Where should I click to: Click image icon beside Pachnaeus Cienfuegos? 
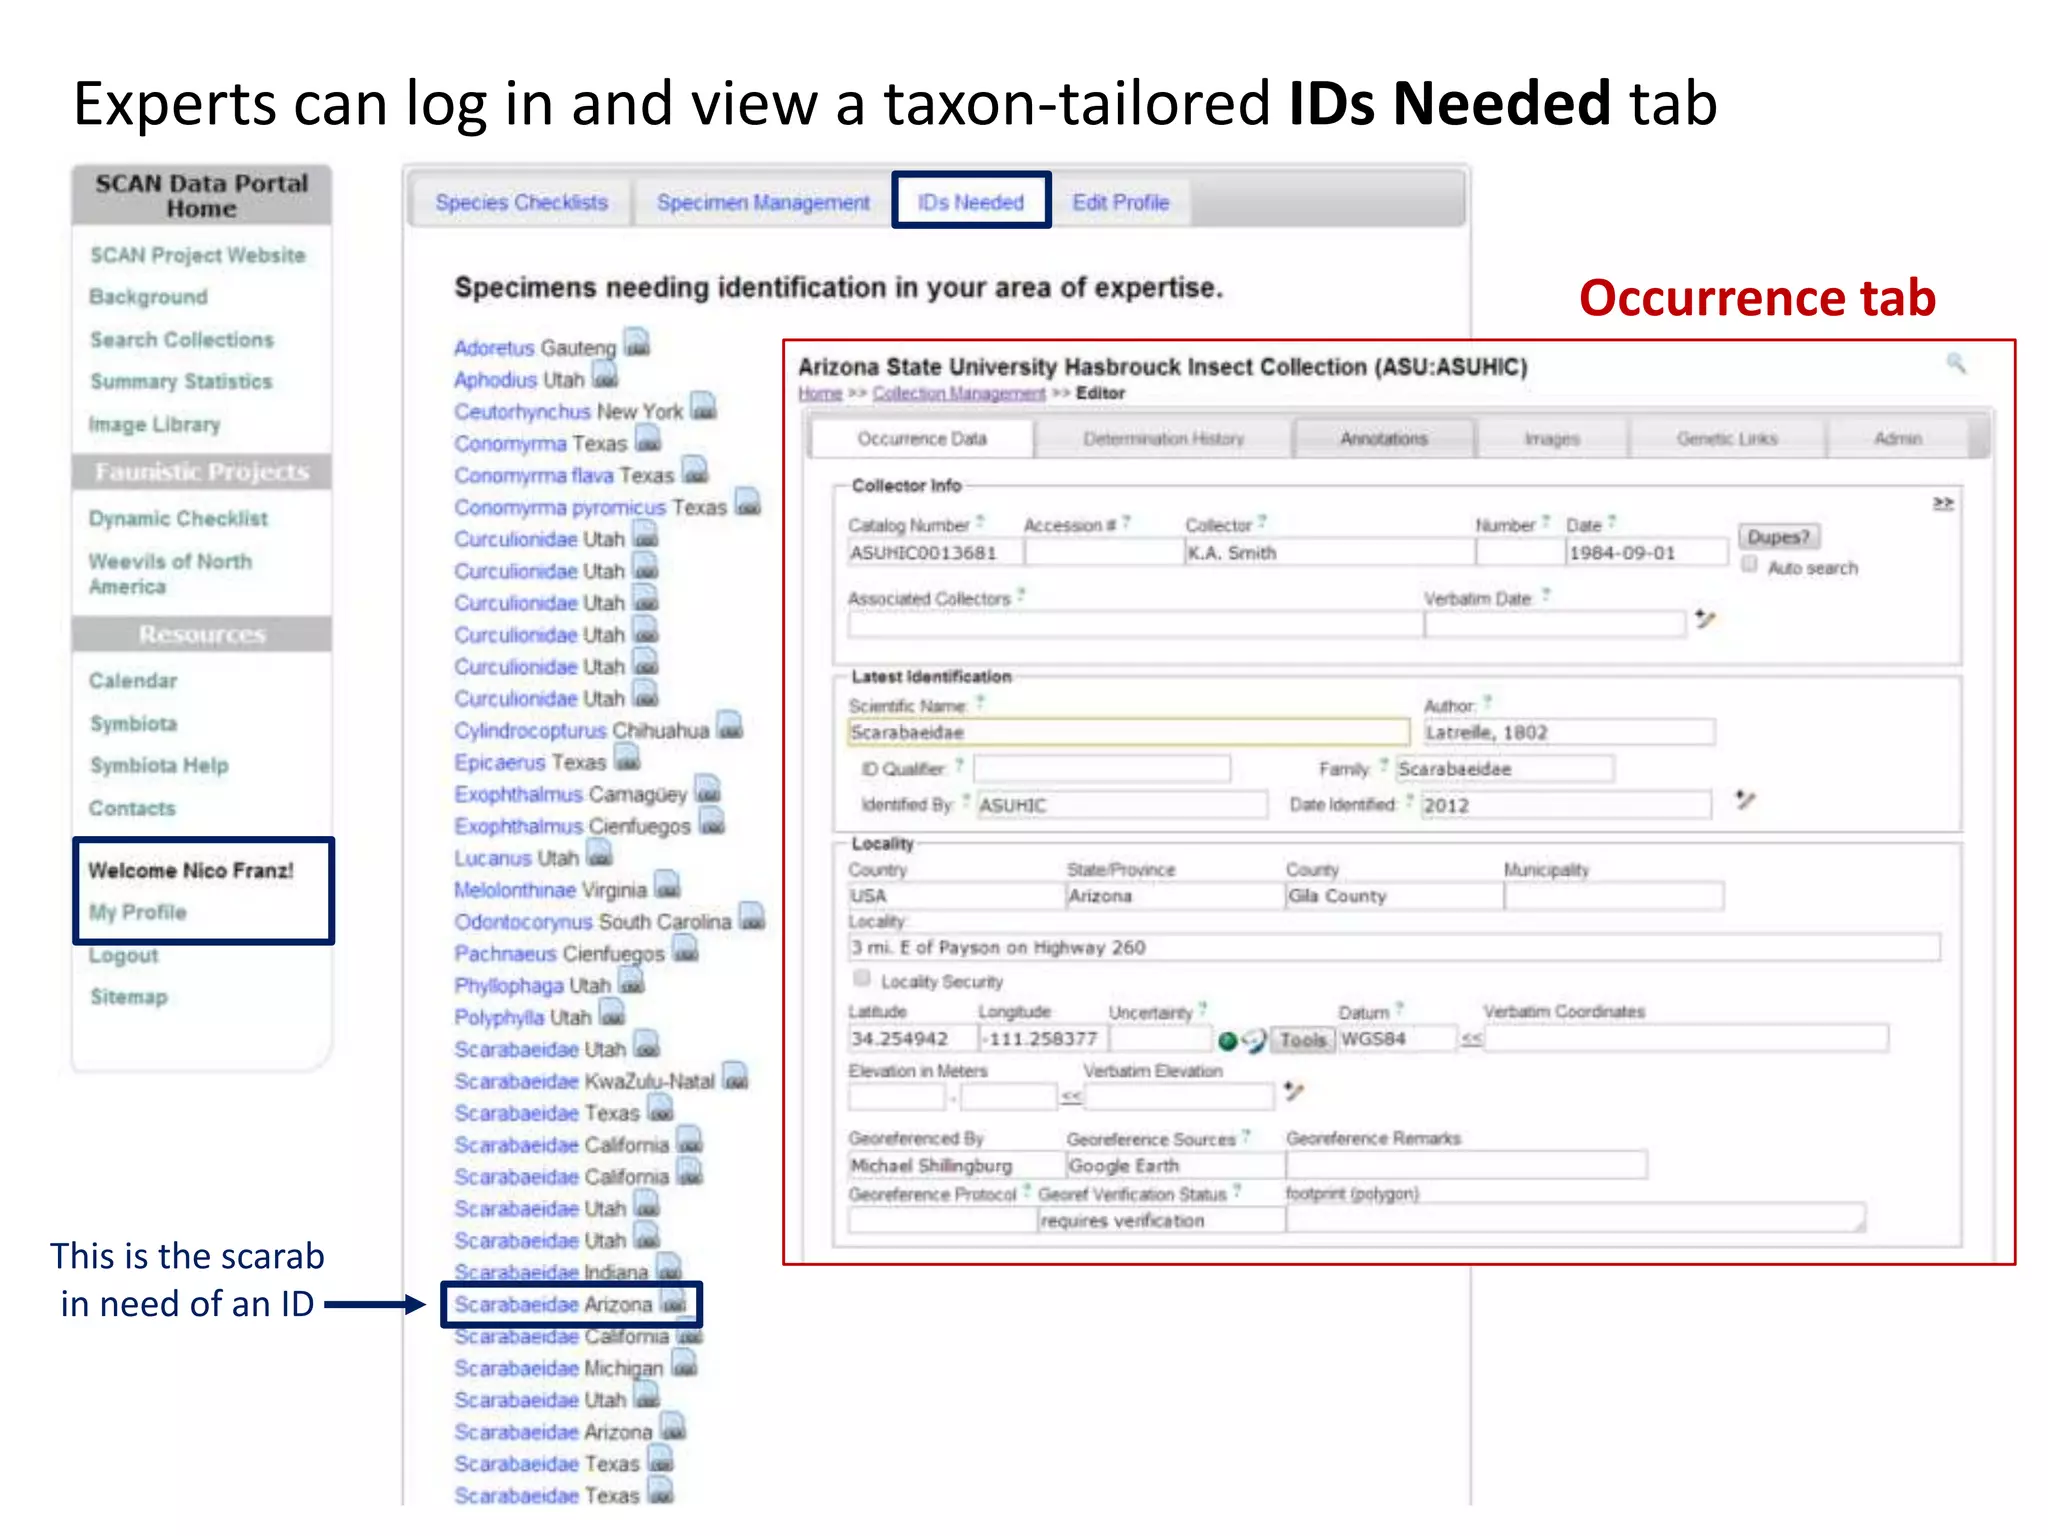click(685, 950)
